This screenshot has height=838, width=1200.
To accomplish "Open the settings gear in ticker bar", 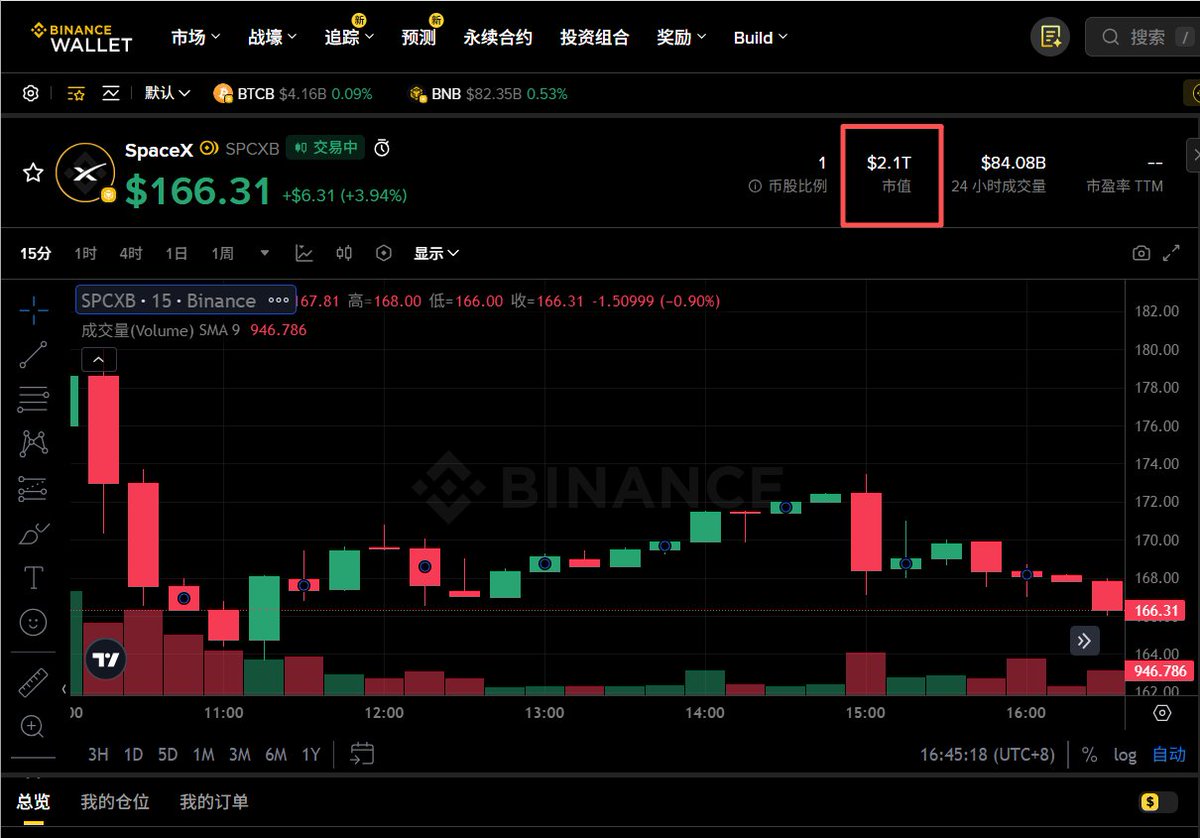I will pyautogui.click(x=31, y=93).
